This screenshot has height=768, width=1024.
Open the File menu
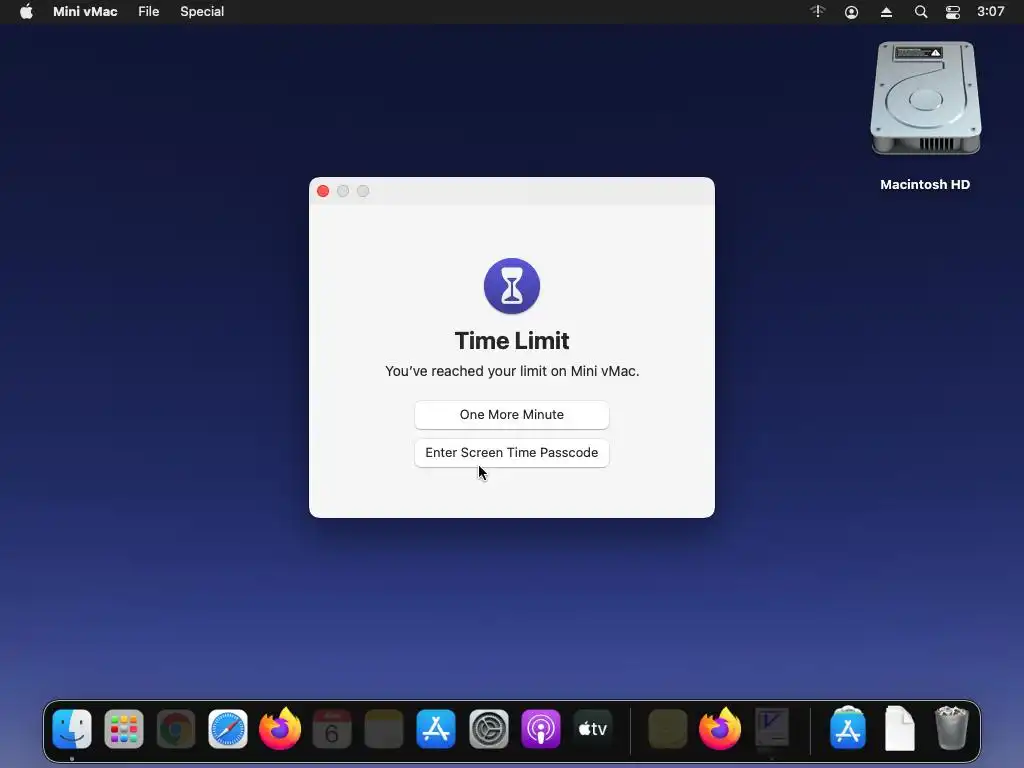tap(148, 12)
